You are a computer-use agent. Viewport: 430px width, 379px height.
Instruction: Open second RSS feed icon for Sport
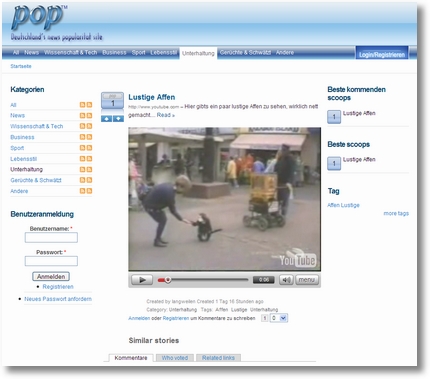coord(89,148)
